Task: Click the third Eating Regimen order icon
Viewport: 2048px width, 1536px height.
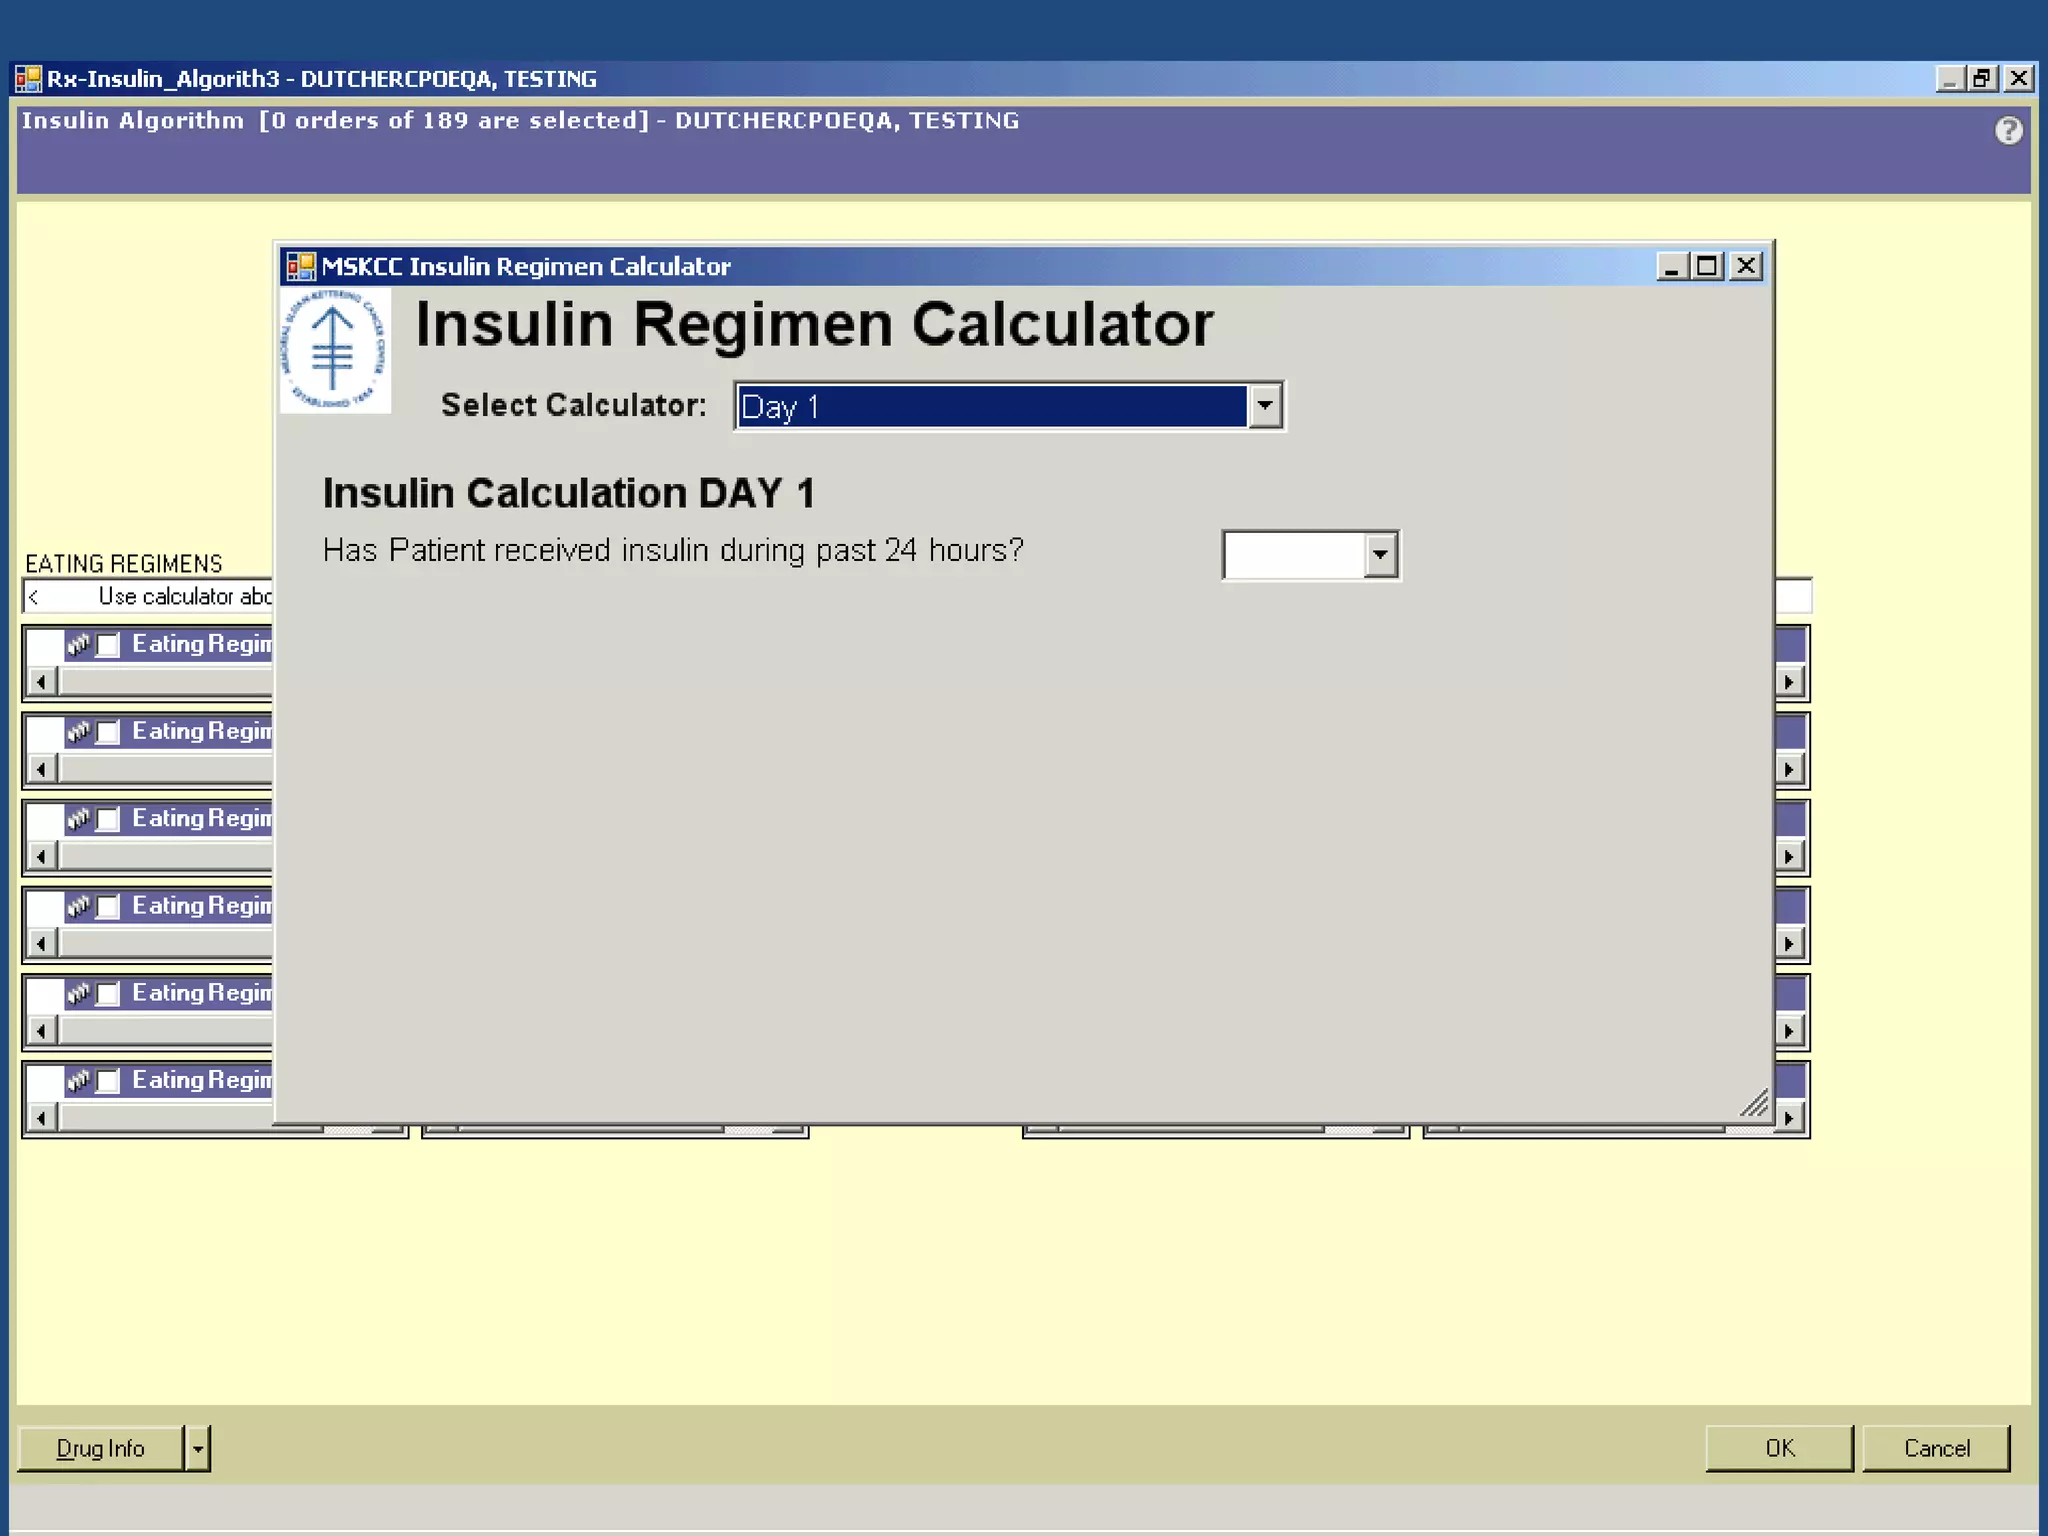Action: coord(79,818)
